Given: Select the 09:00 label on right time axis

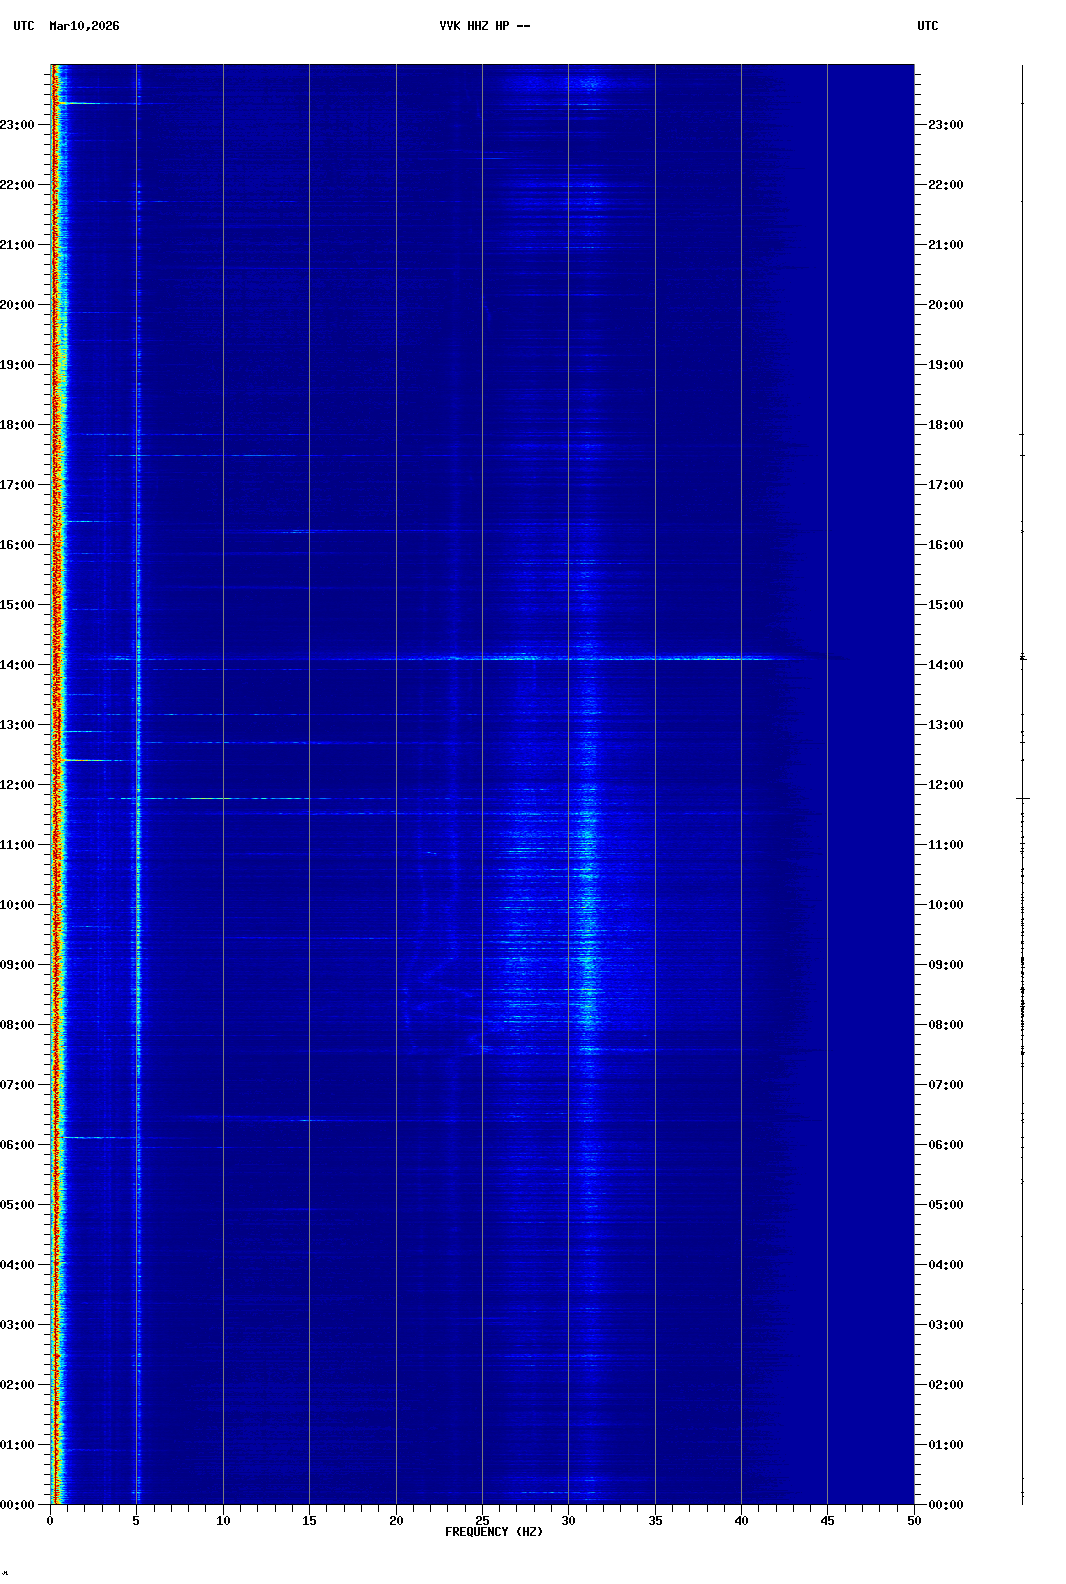Looking at the screenshot, I should [945, 965].
